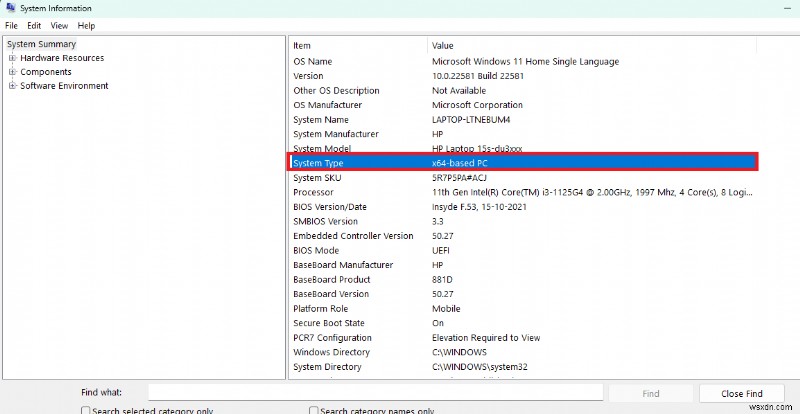Select the Embedded Controller Version row
The width and height of the screenshot is (800, 414).
click(x=522, y=236)
